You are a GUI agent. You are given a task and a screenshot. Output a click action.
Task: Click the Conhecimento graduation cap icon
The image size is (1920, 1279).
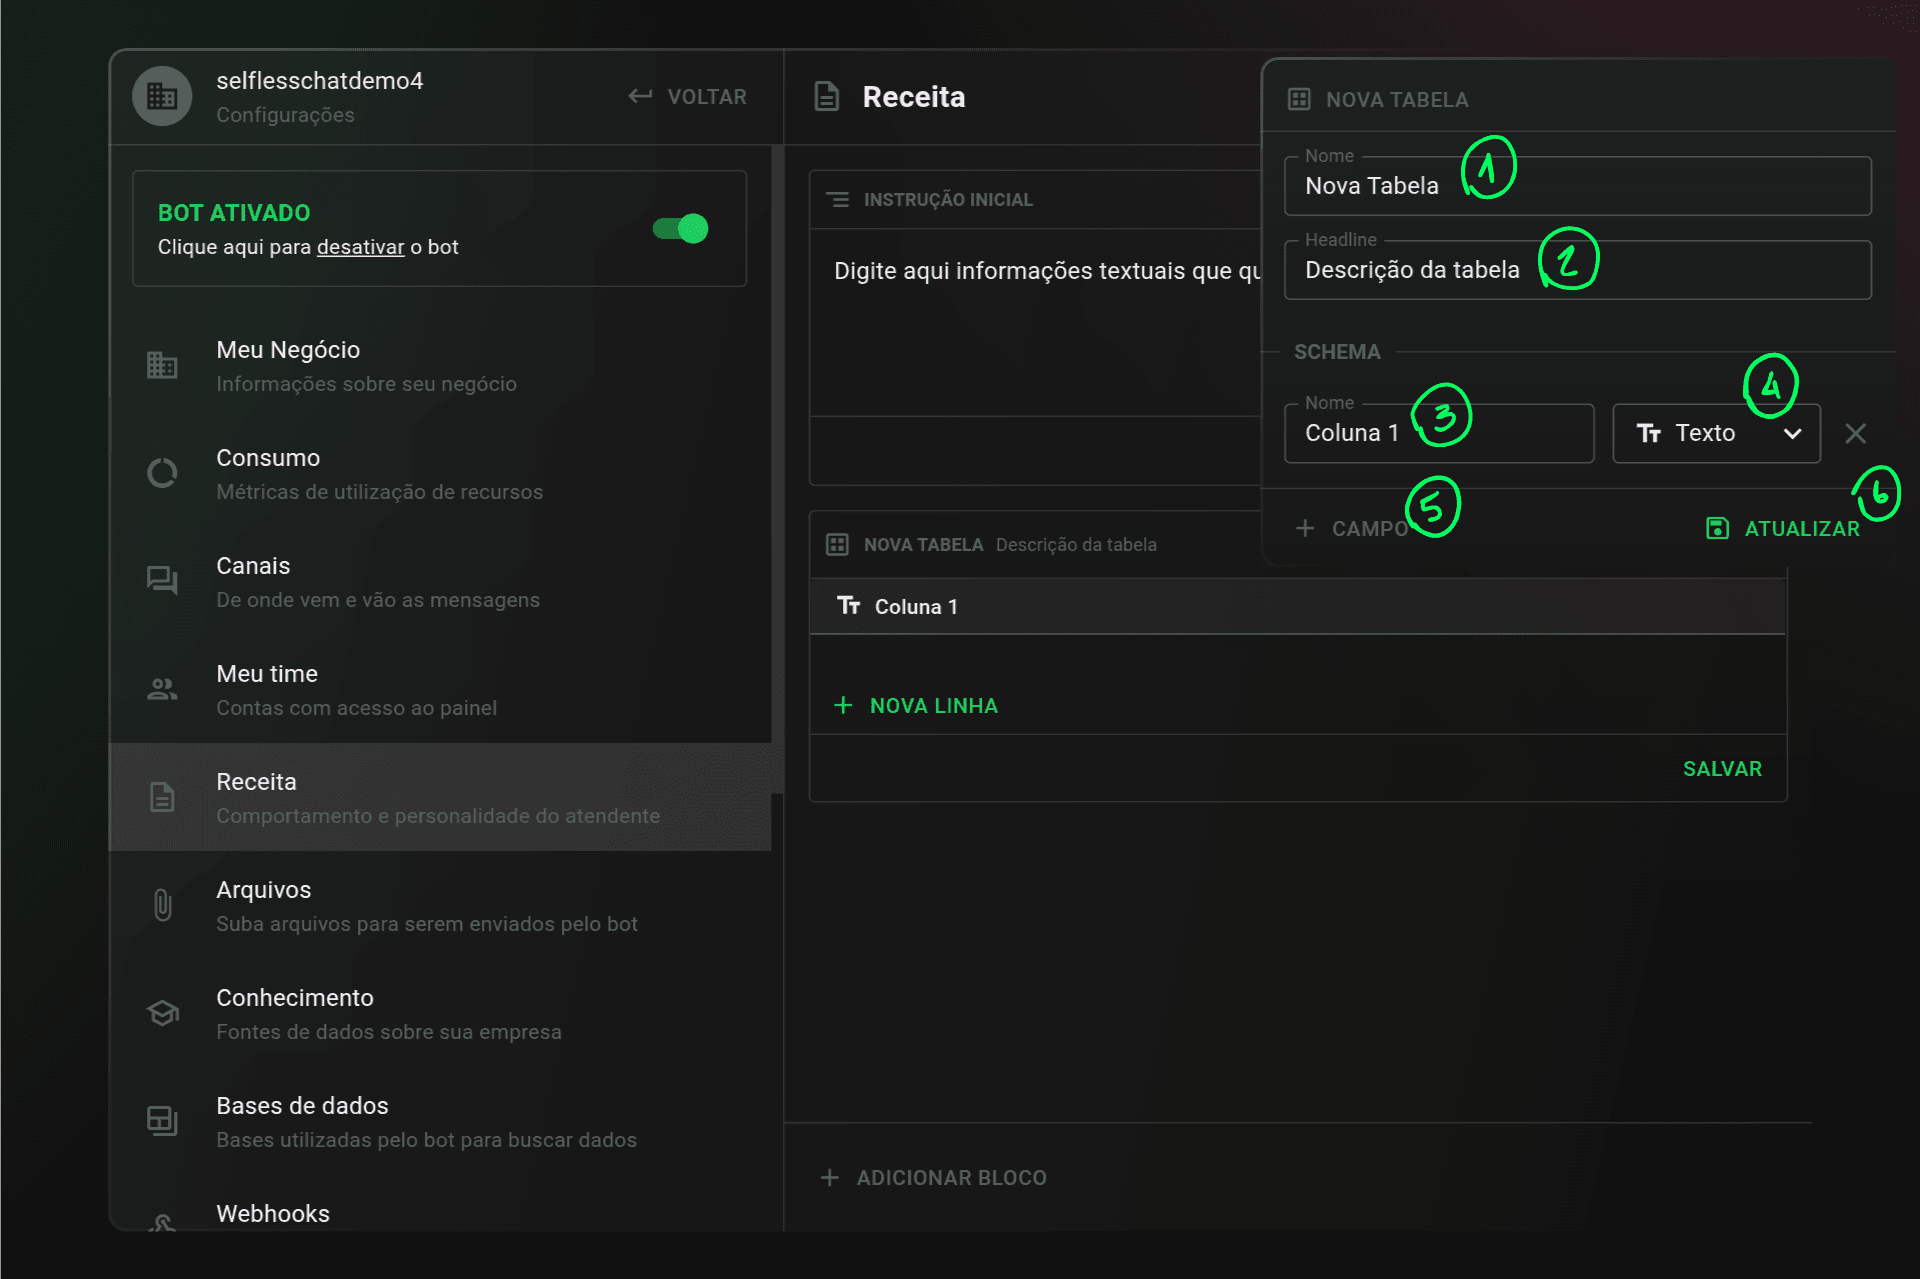coord(162,1013)
